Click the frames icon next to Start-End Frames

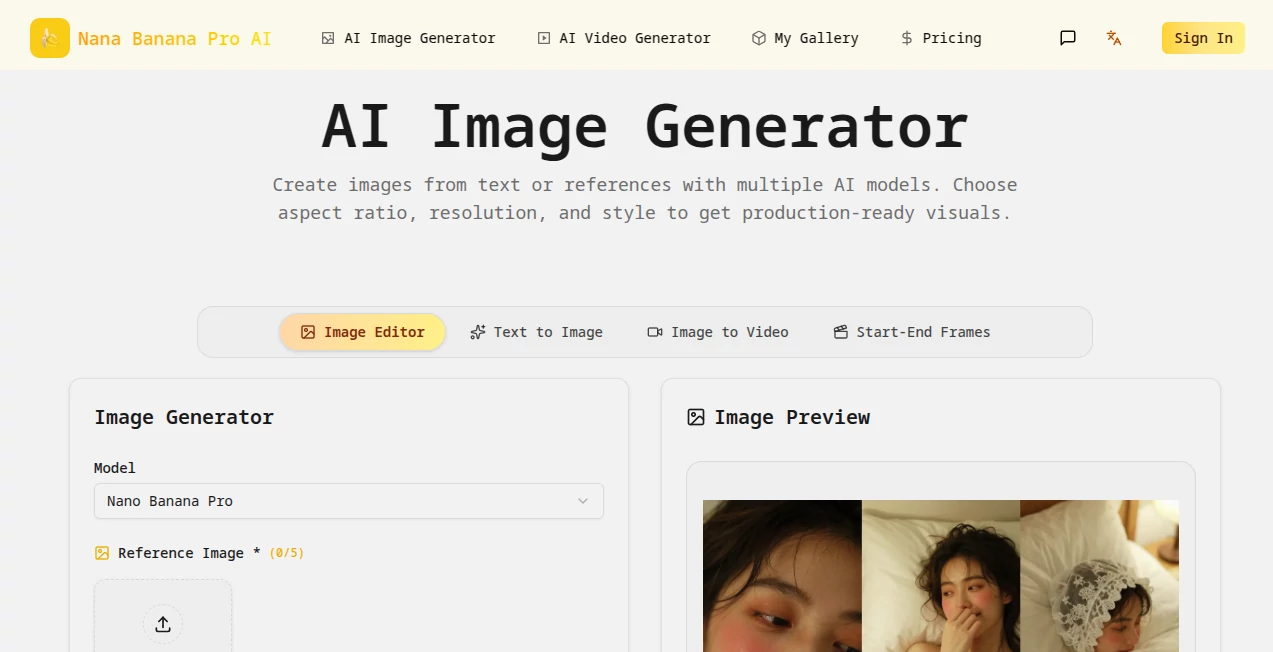click(841, 331)
